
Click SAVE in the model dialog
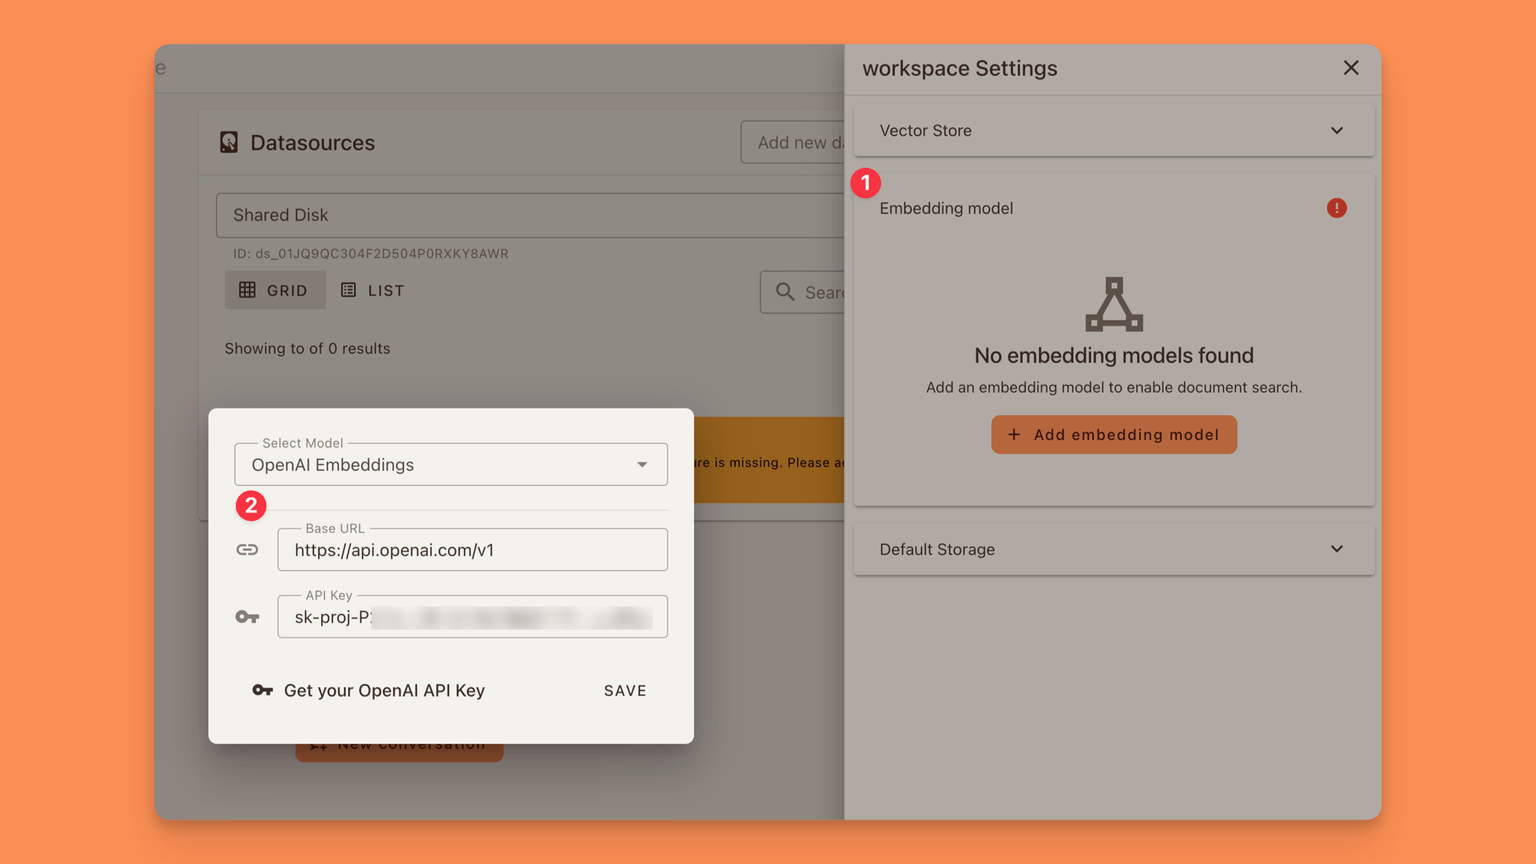pyautogui.click(x=625, y=691)
